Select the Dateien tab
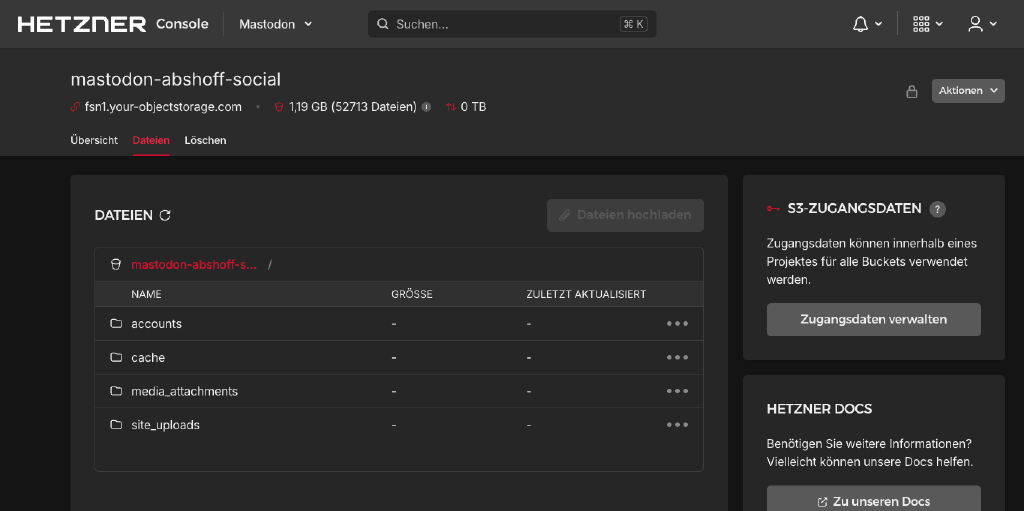 point(151,140)
